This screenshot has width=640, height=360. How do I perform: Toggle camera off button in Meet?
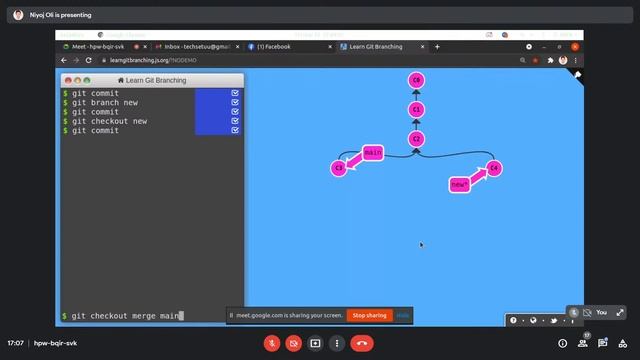293,343
